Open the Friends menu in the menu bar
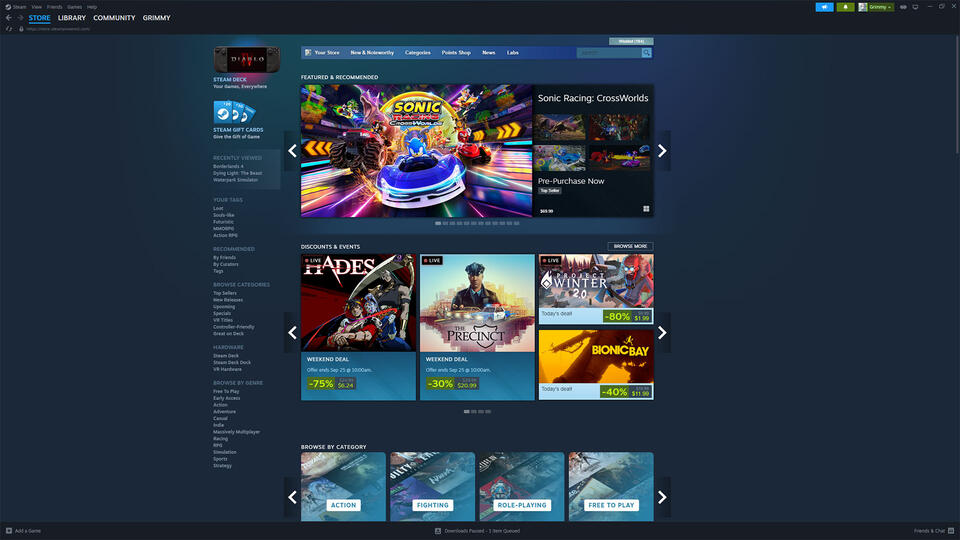This screenshot has width=960, height=540. click(54, 7)
